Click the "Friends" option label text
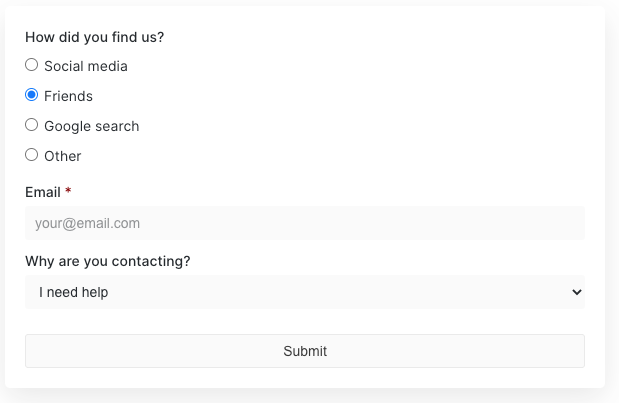 tap(68, 96)
